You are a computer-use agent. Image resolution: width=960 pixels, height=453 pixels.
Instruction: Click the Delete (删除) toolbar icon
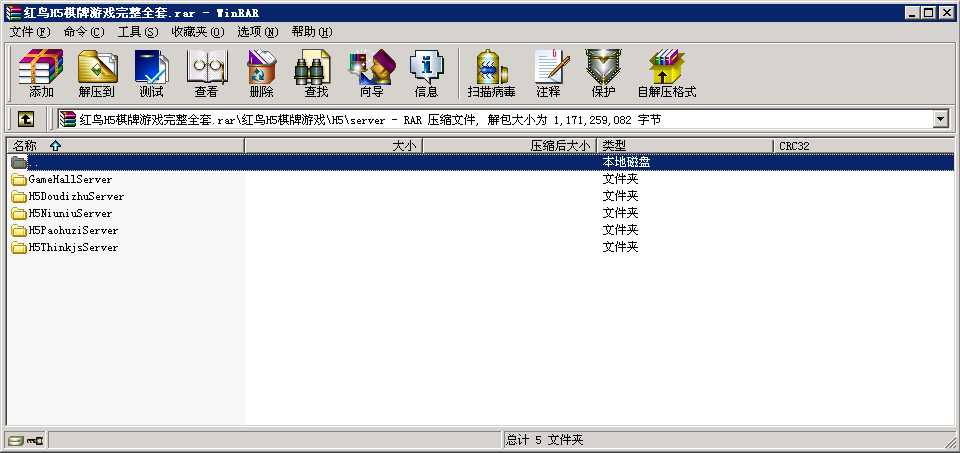pyautogui.click(x=261, y=74)
